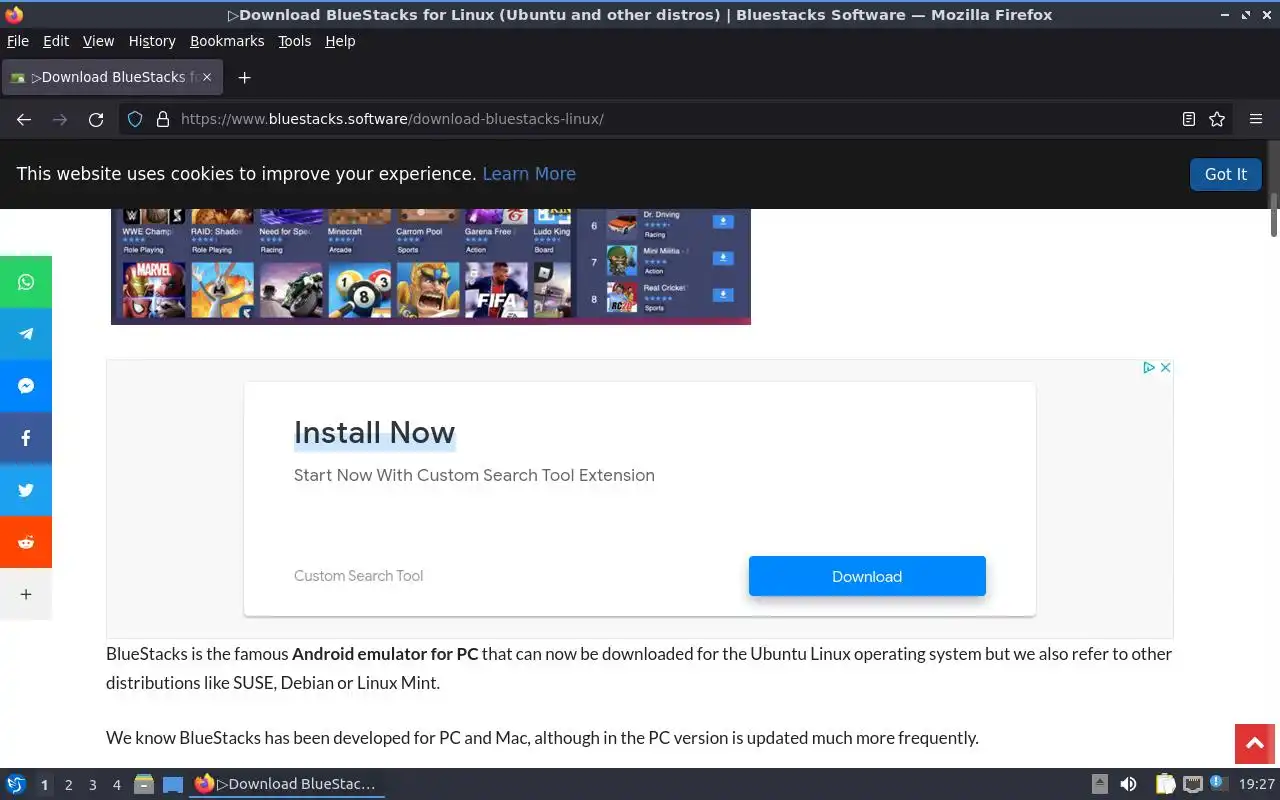
Task: Click the bold Android emulator for PC text
Action: [x=385, y=654]
